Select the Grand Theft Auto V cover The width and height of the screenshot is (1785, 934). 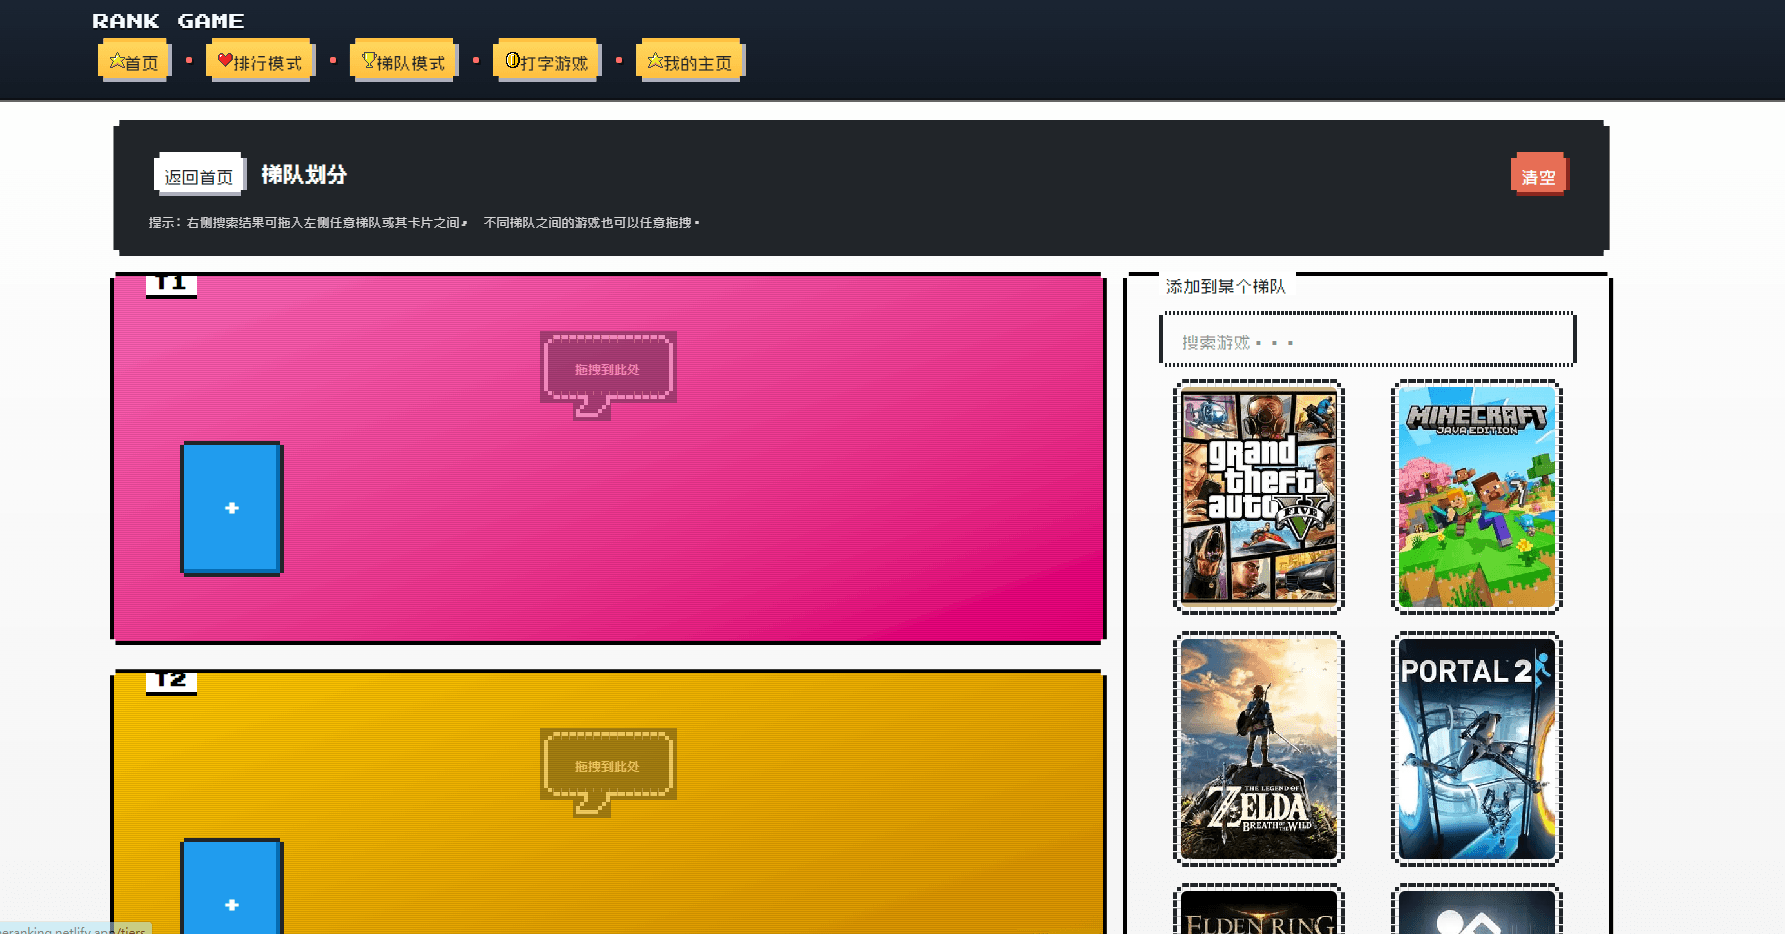tap(1259, 496)
